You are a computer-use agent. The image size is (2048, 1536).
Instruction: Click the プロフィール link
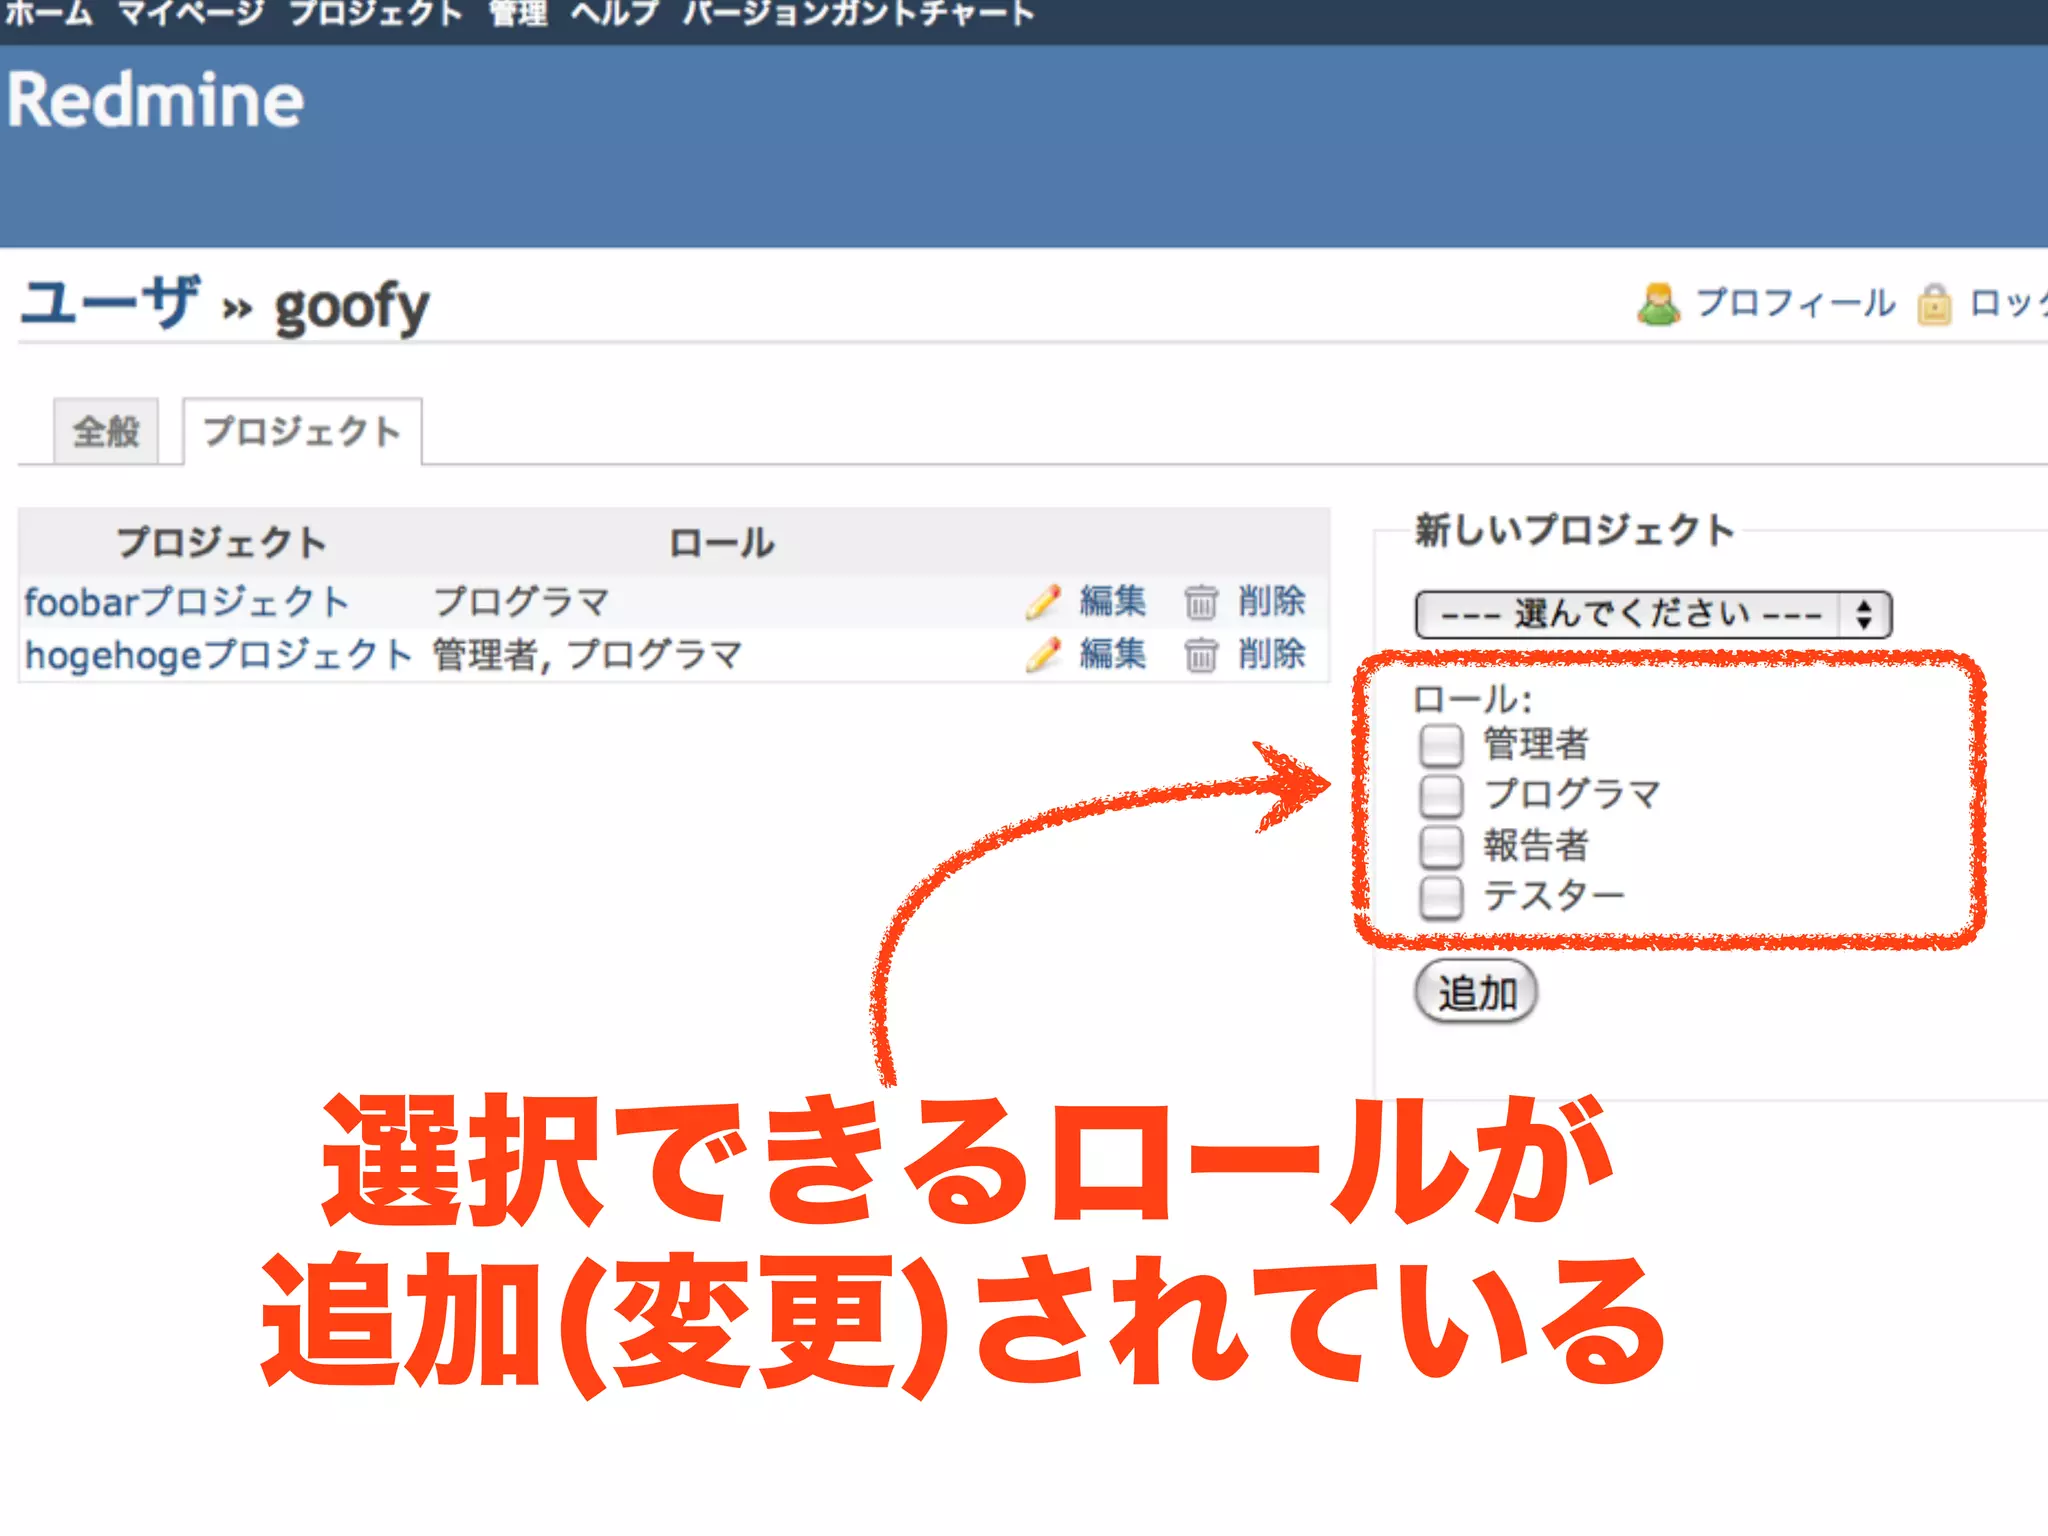(1796, 303)
